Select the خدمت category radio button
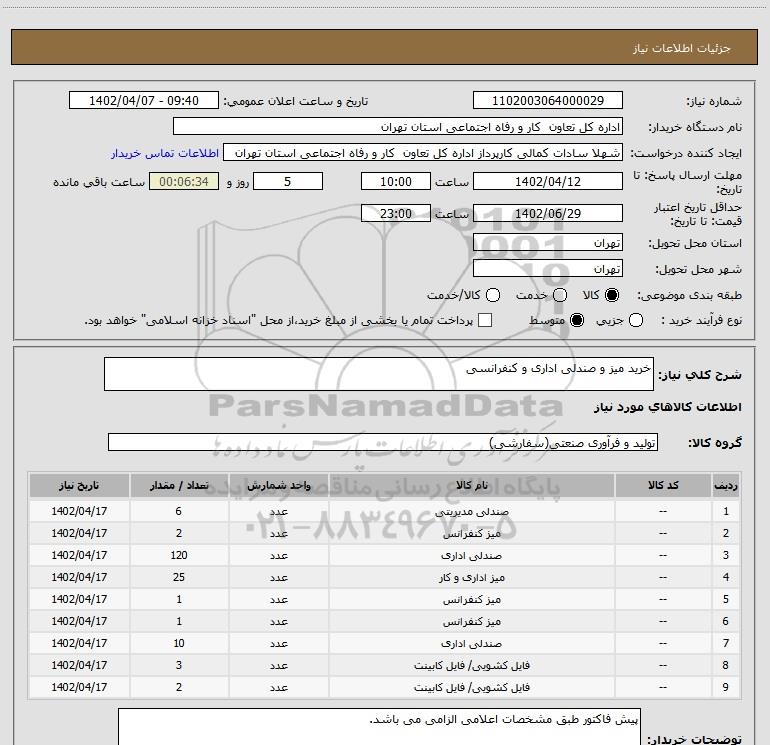Viewport: 770px width, 745px height. point(560,295)
